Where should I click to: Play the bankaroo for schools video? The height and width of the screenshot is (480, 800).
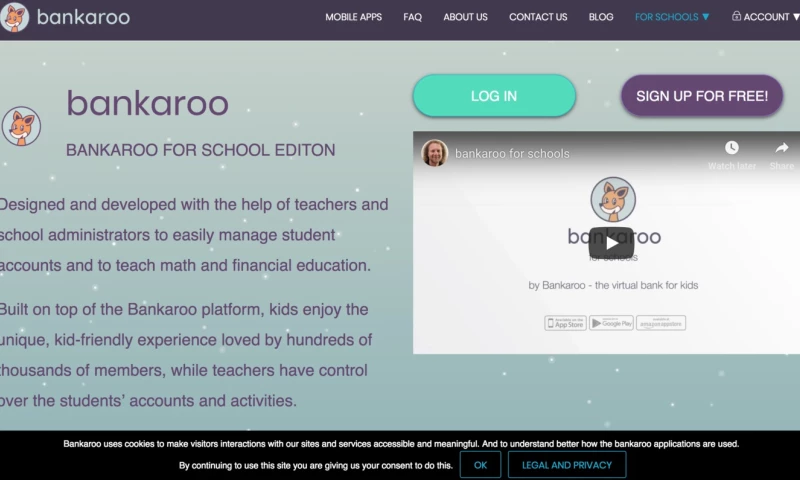pyautogui.click(x=611, y=242)
